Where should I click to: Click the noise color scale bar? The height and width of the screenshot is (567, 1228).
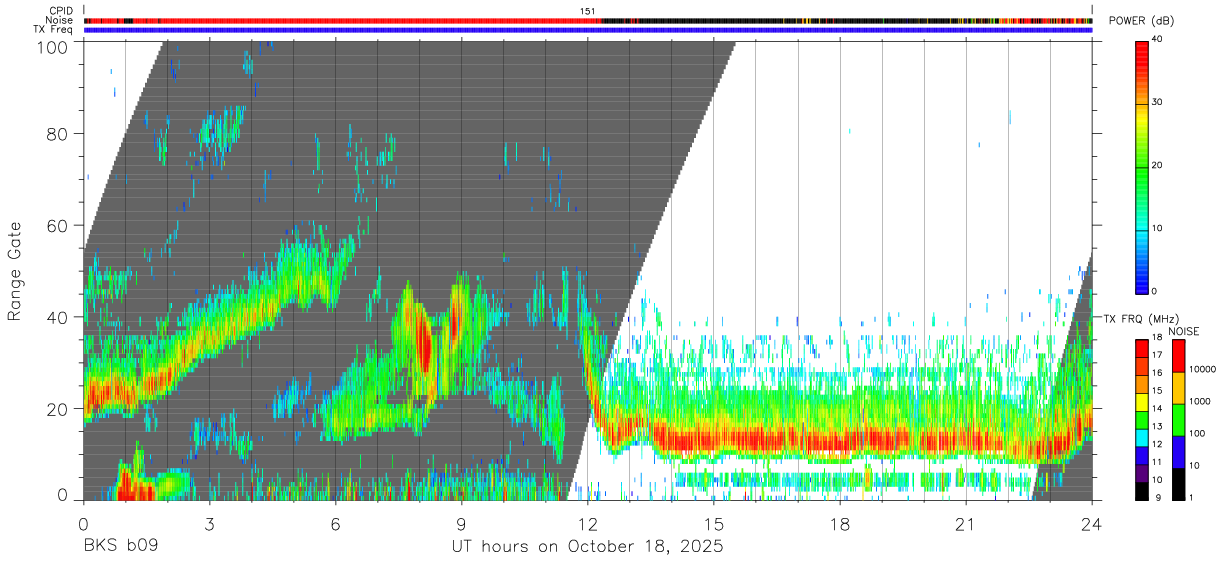pos(1177,420)
